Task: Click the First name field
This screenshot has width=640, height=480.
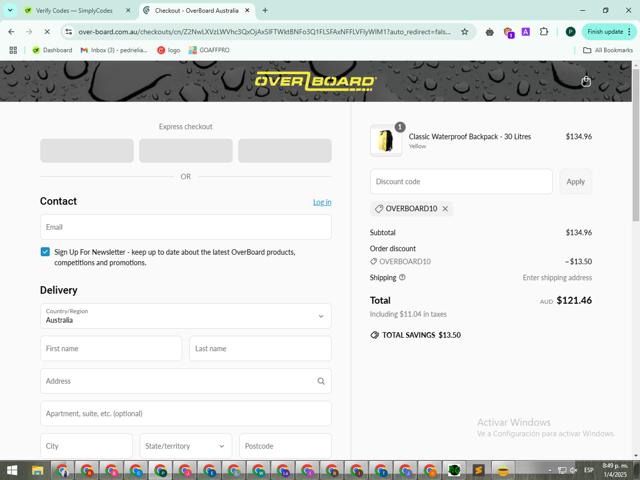Action: point(111,349)
